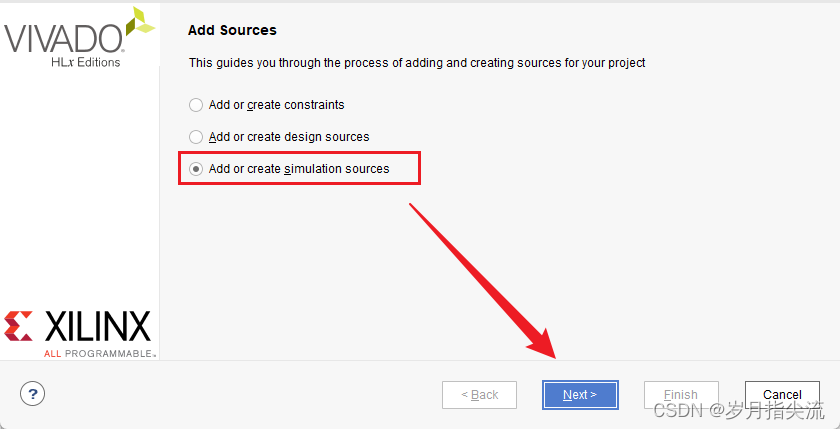Select the design sources radio button circle
840x429 pixels.
[196, 137]
